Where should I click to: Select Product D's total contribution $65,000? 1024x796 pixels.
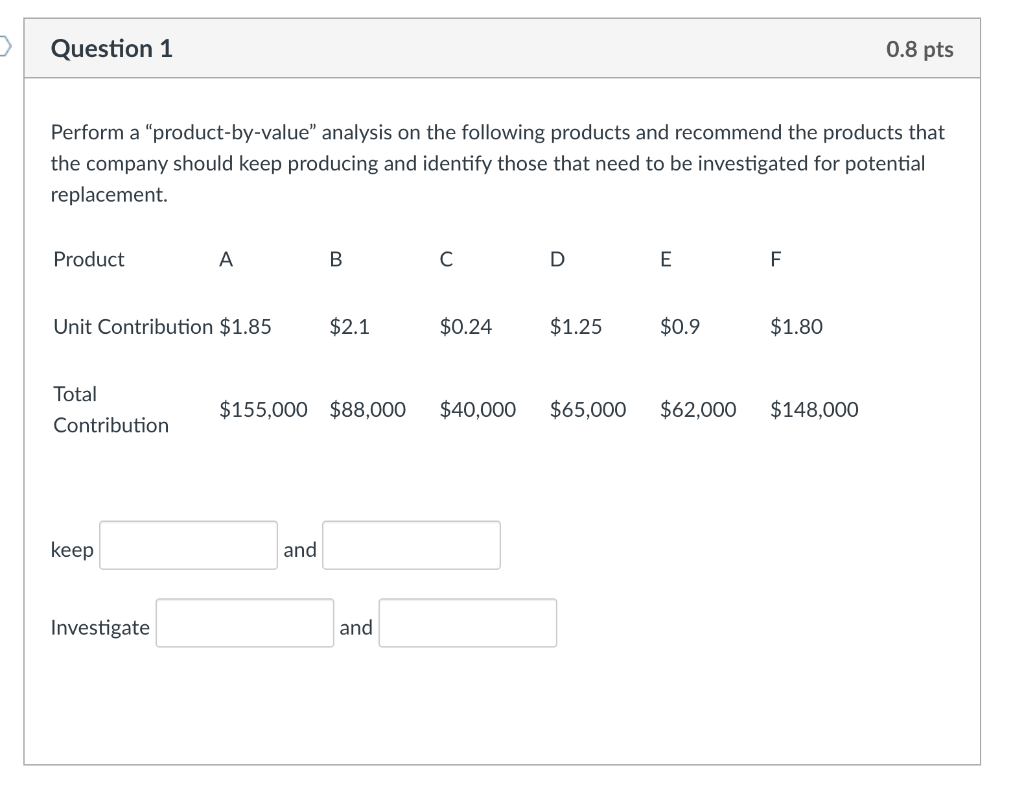(588, 409)
